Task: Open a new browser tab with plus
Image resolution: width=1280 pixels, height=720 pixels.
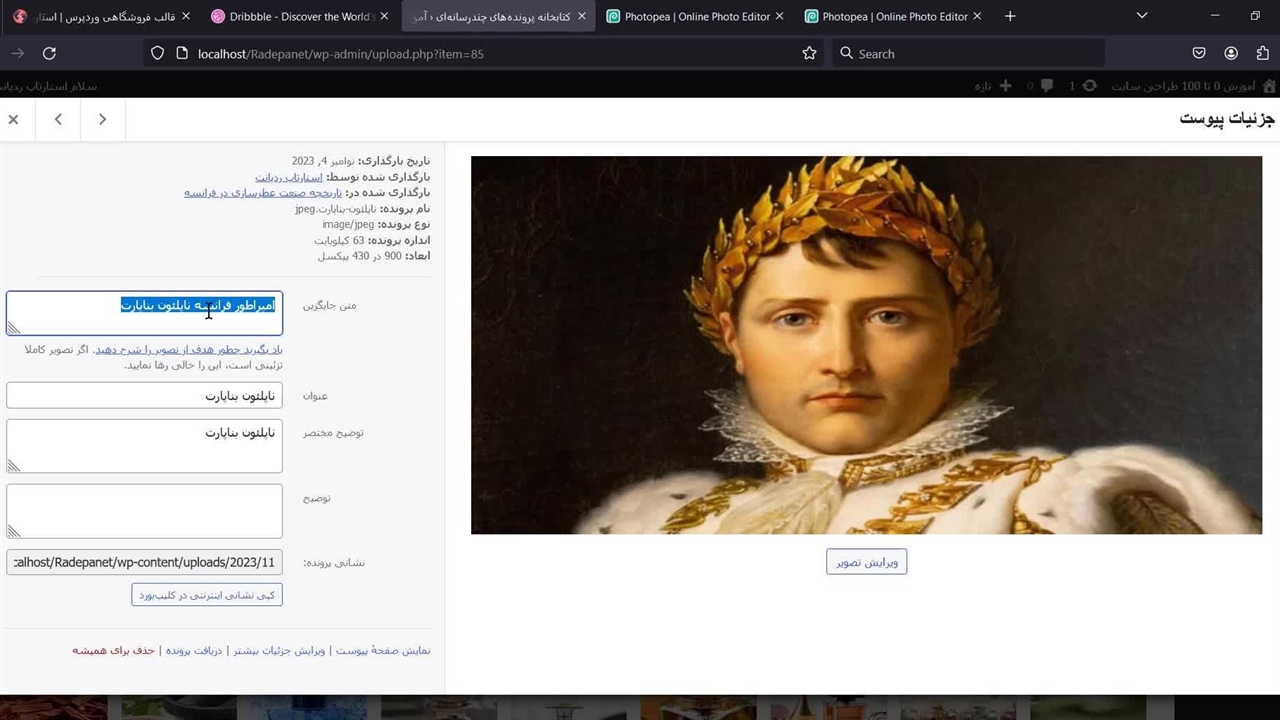Action: pos(1010,16)
